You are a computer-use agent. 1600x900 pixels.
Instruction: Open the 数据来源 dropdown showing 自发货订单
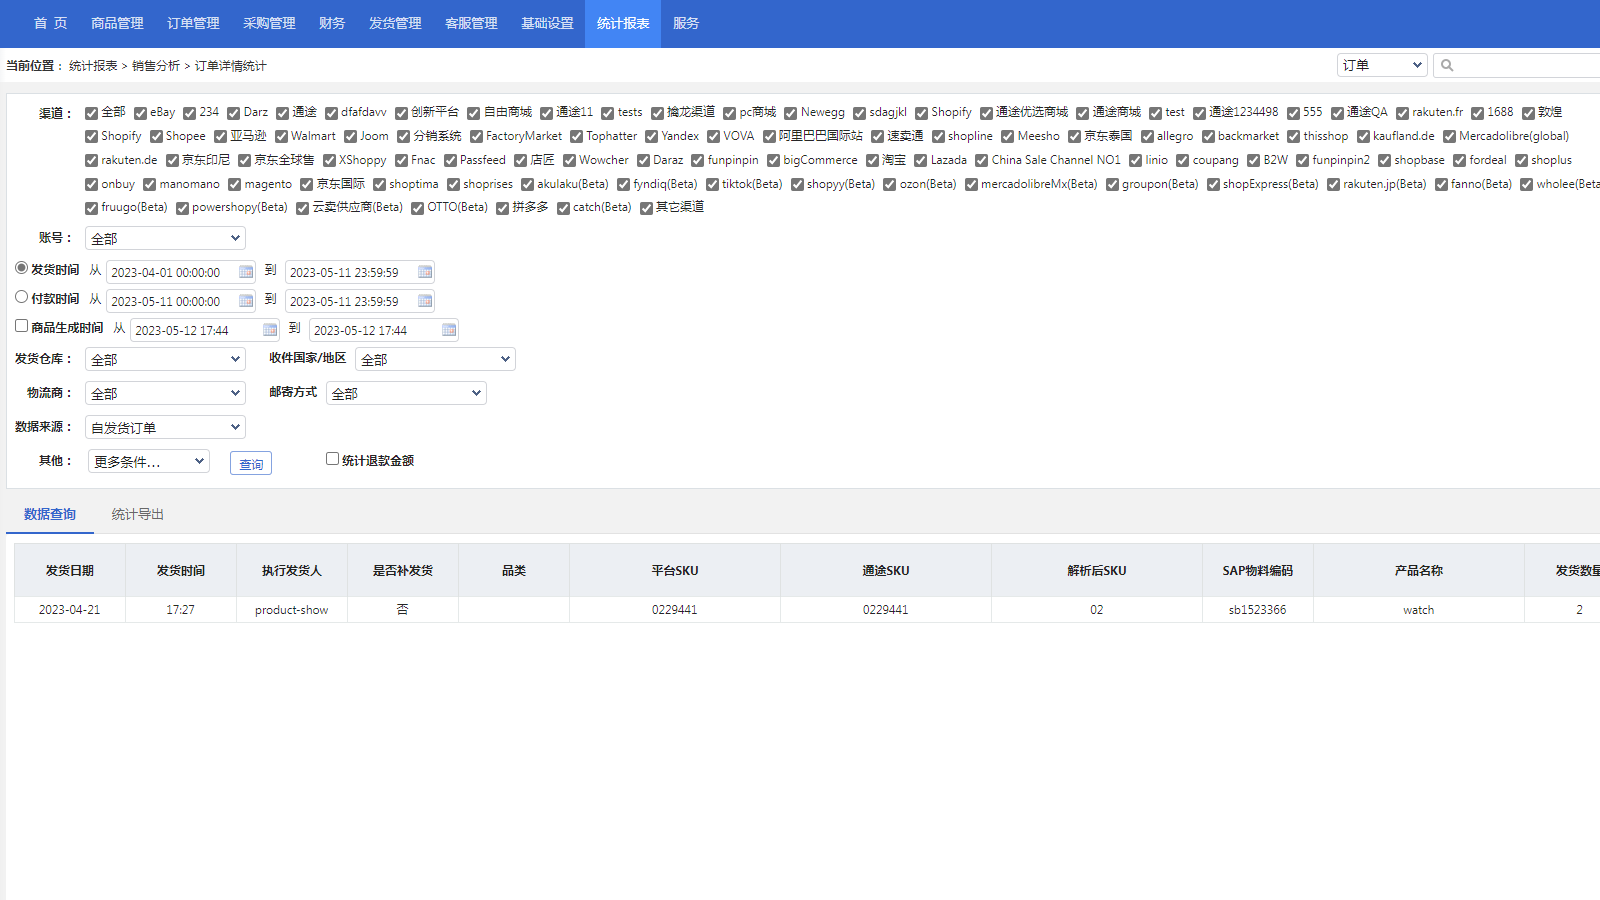click(x=165, y=427)
